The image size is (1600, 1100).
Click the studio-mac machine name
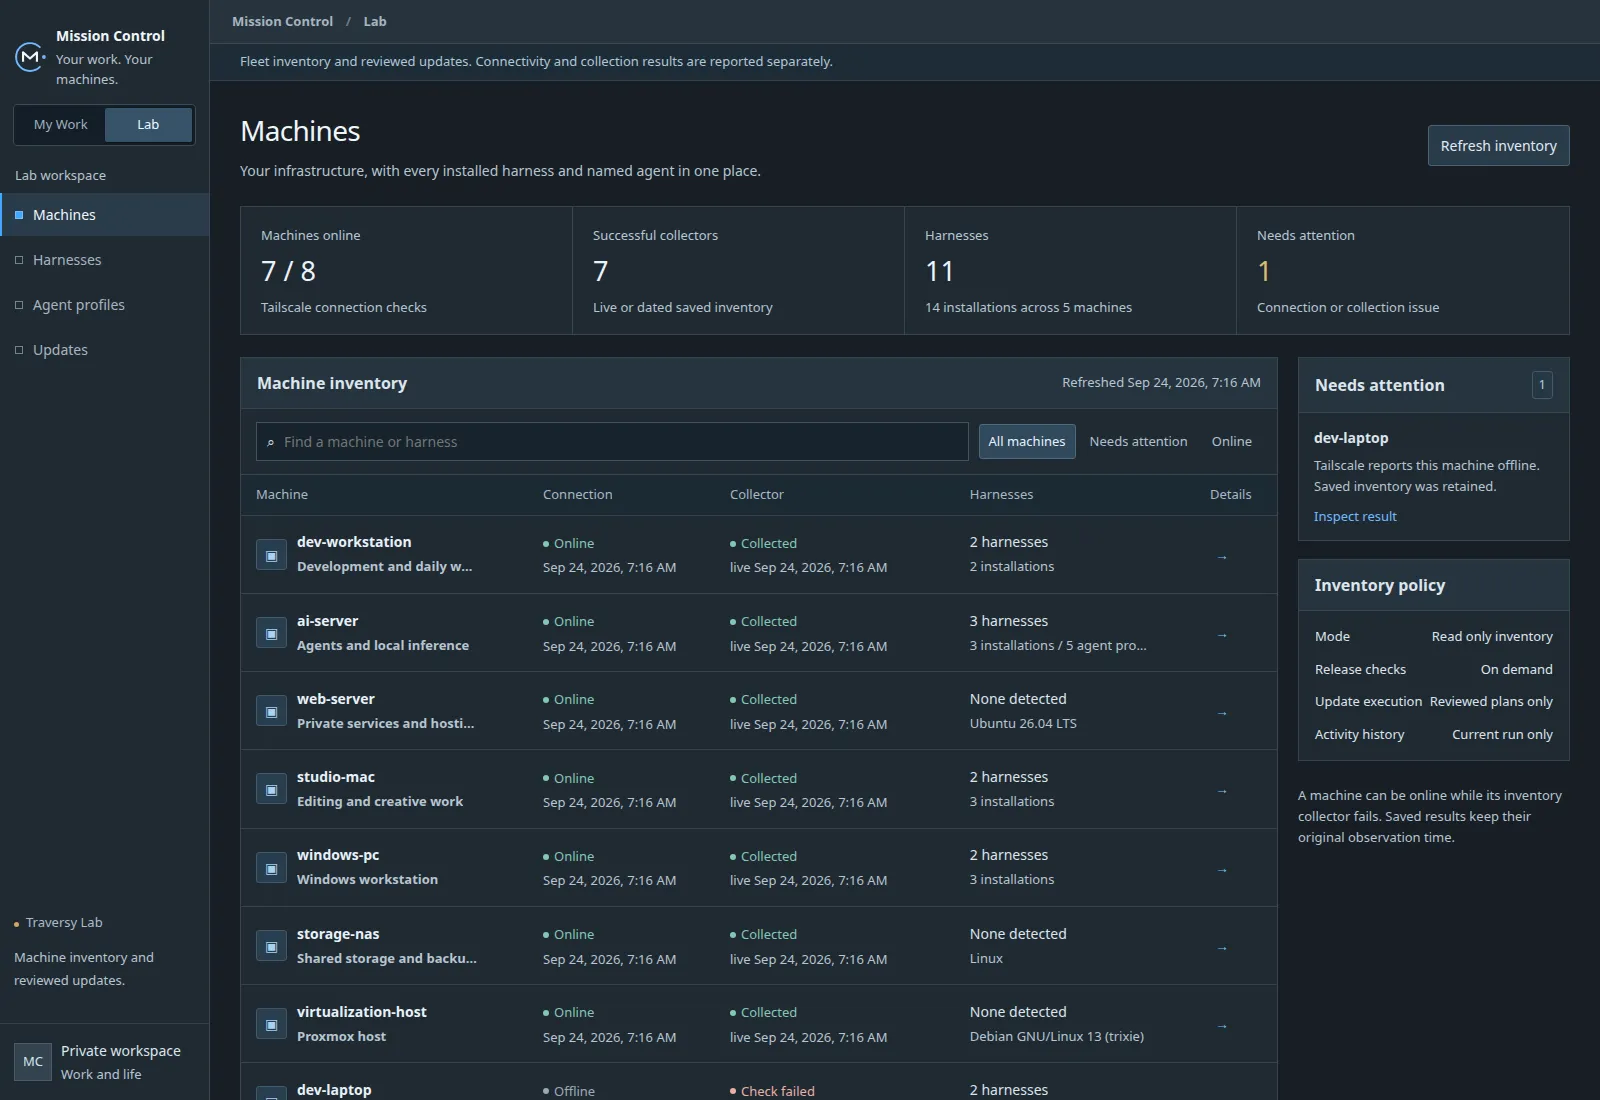tap(336, 777)
